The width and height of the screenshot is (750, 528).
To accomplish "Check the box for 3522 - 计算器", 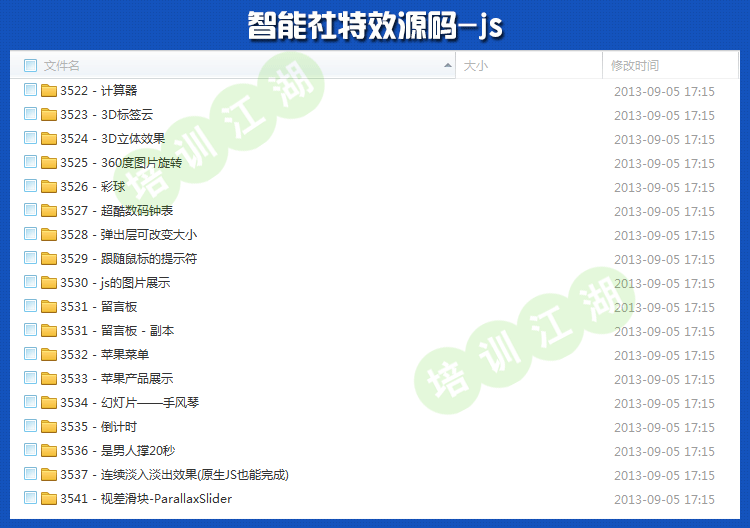I will point(30,89).
